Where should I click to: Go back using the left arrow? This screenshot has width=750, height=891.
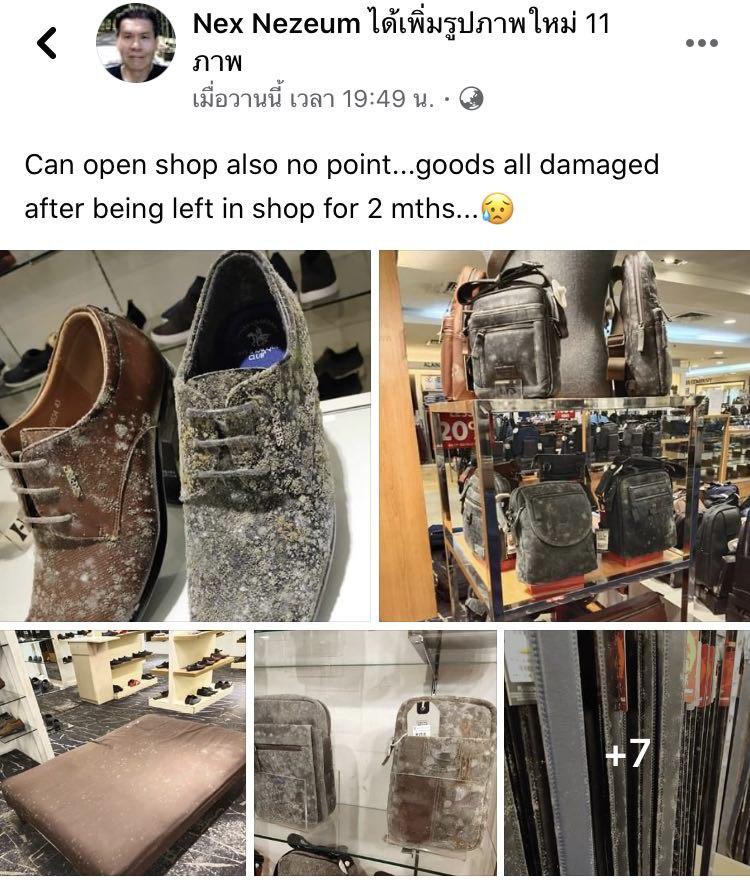tap(47, 43)
